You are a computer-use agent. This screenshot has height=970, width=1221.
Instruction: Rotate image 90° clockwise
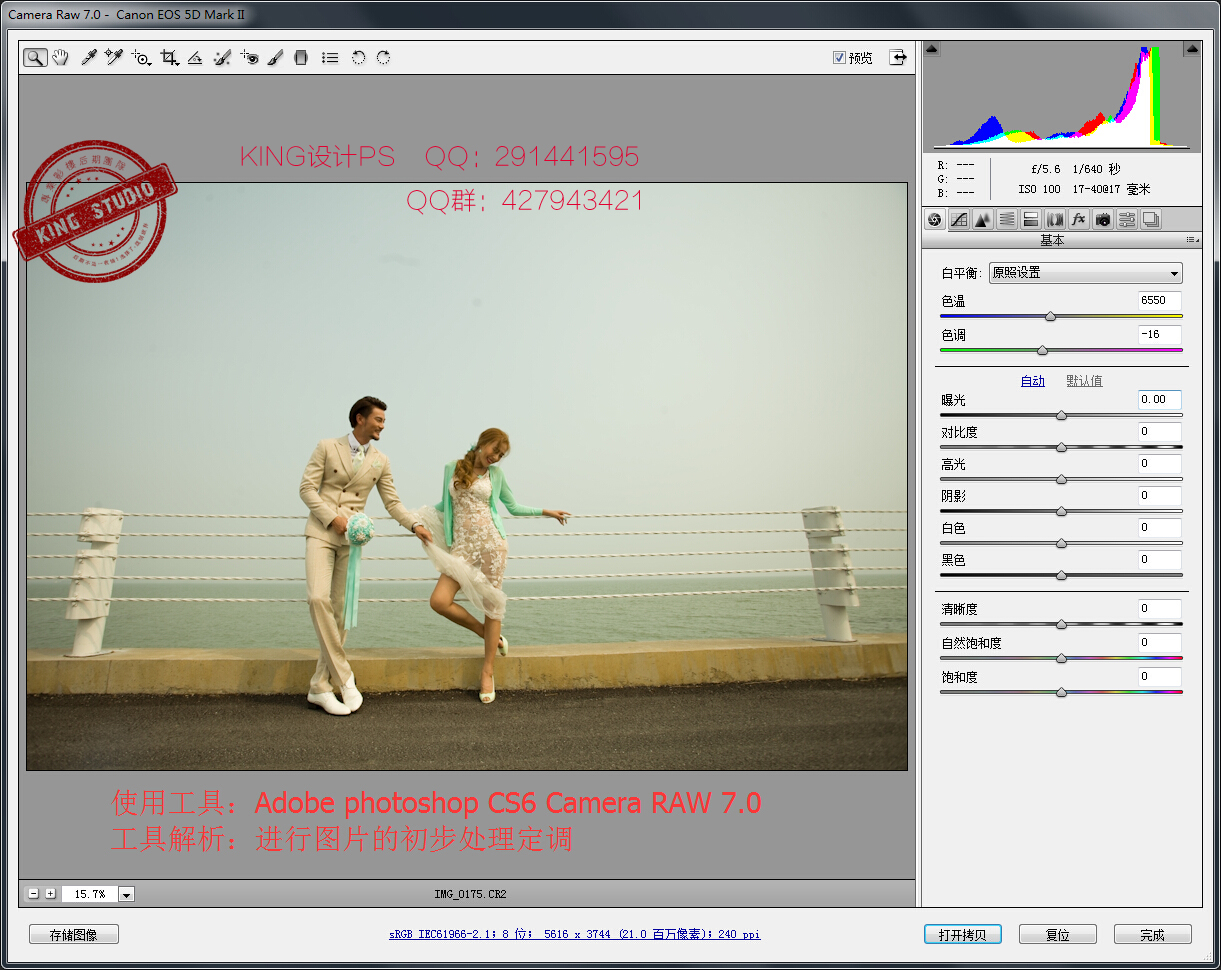[x=383, y=58]
